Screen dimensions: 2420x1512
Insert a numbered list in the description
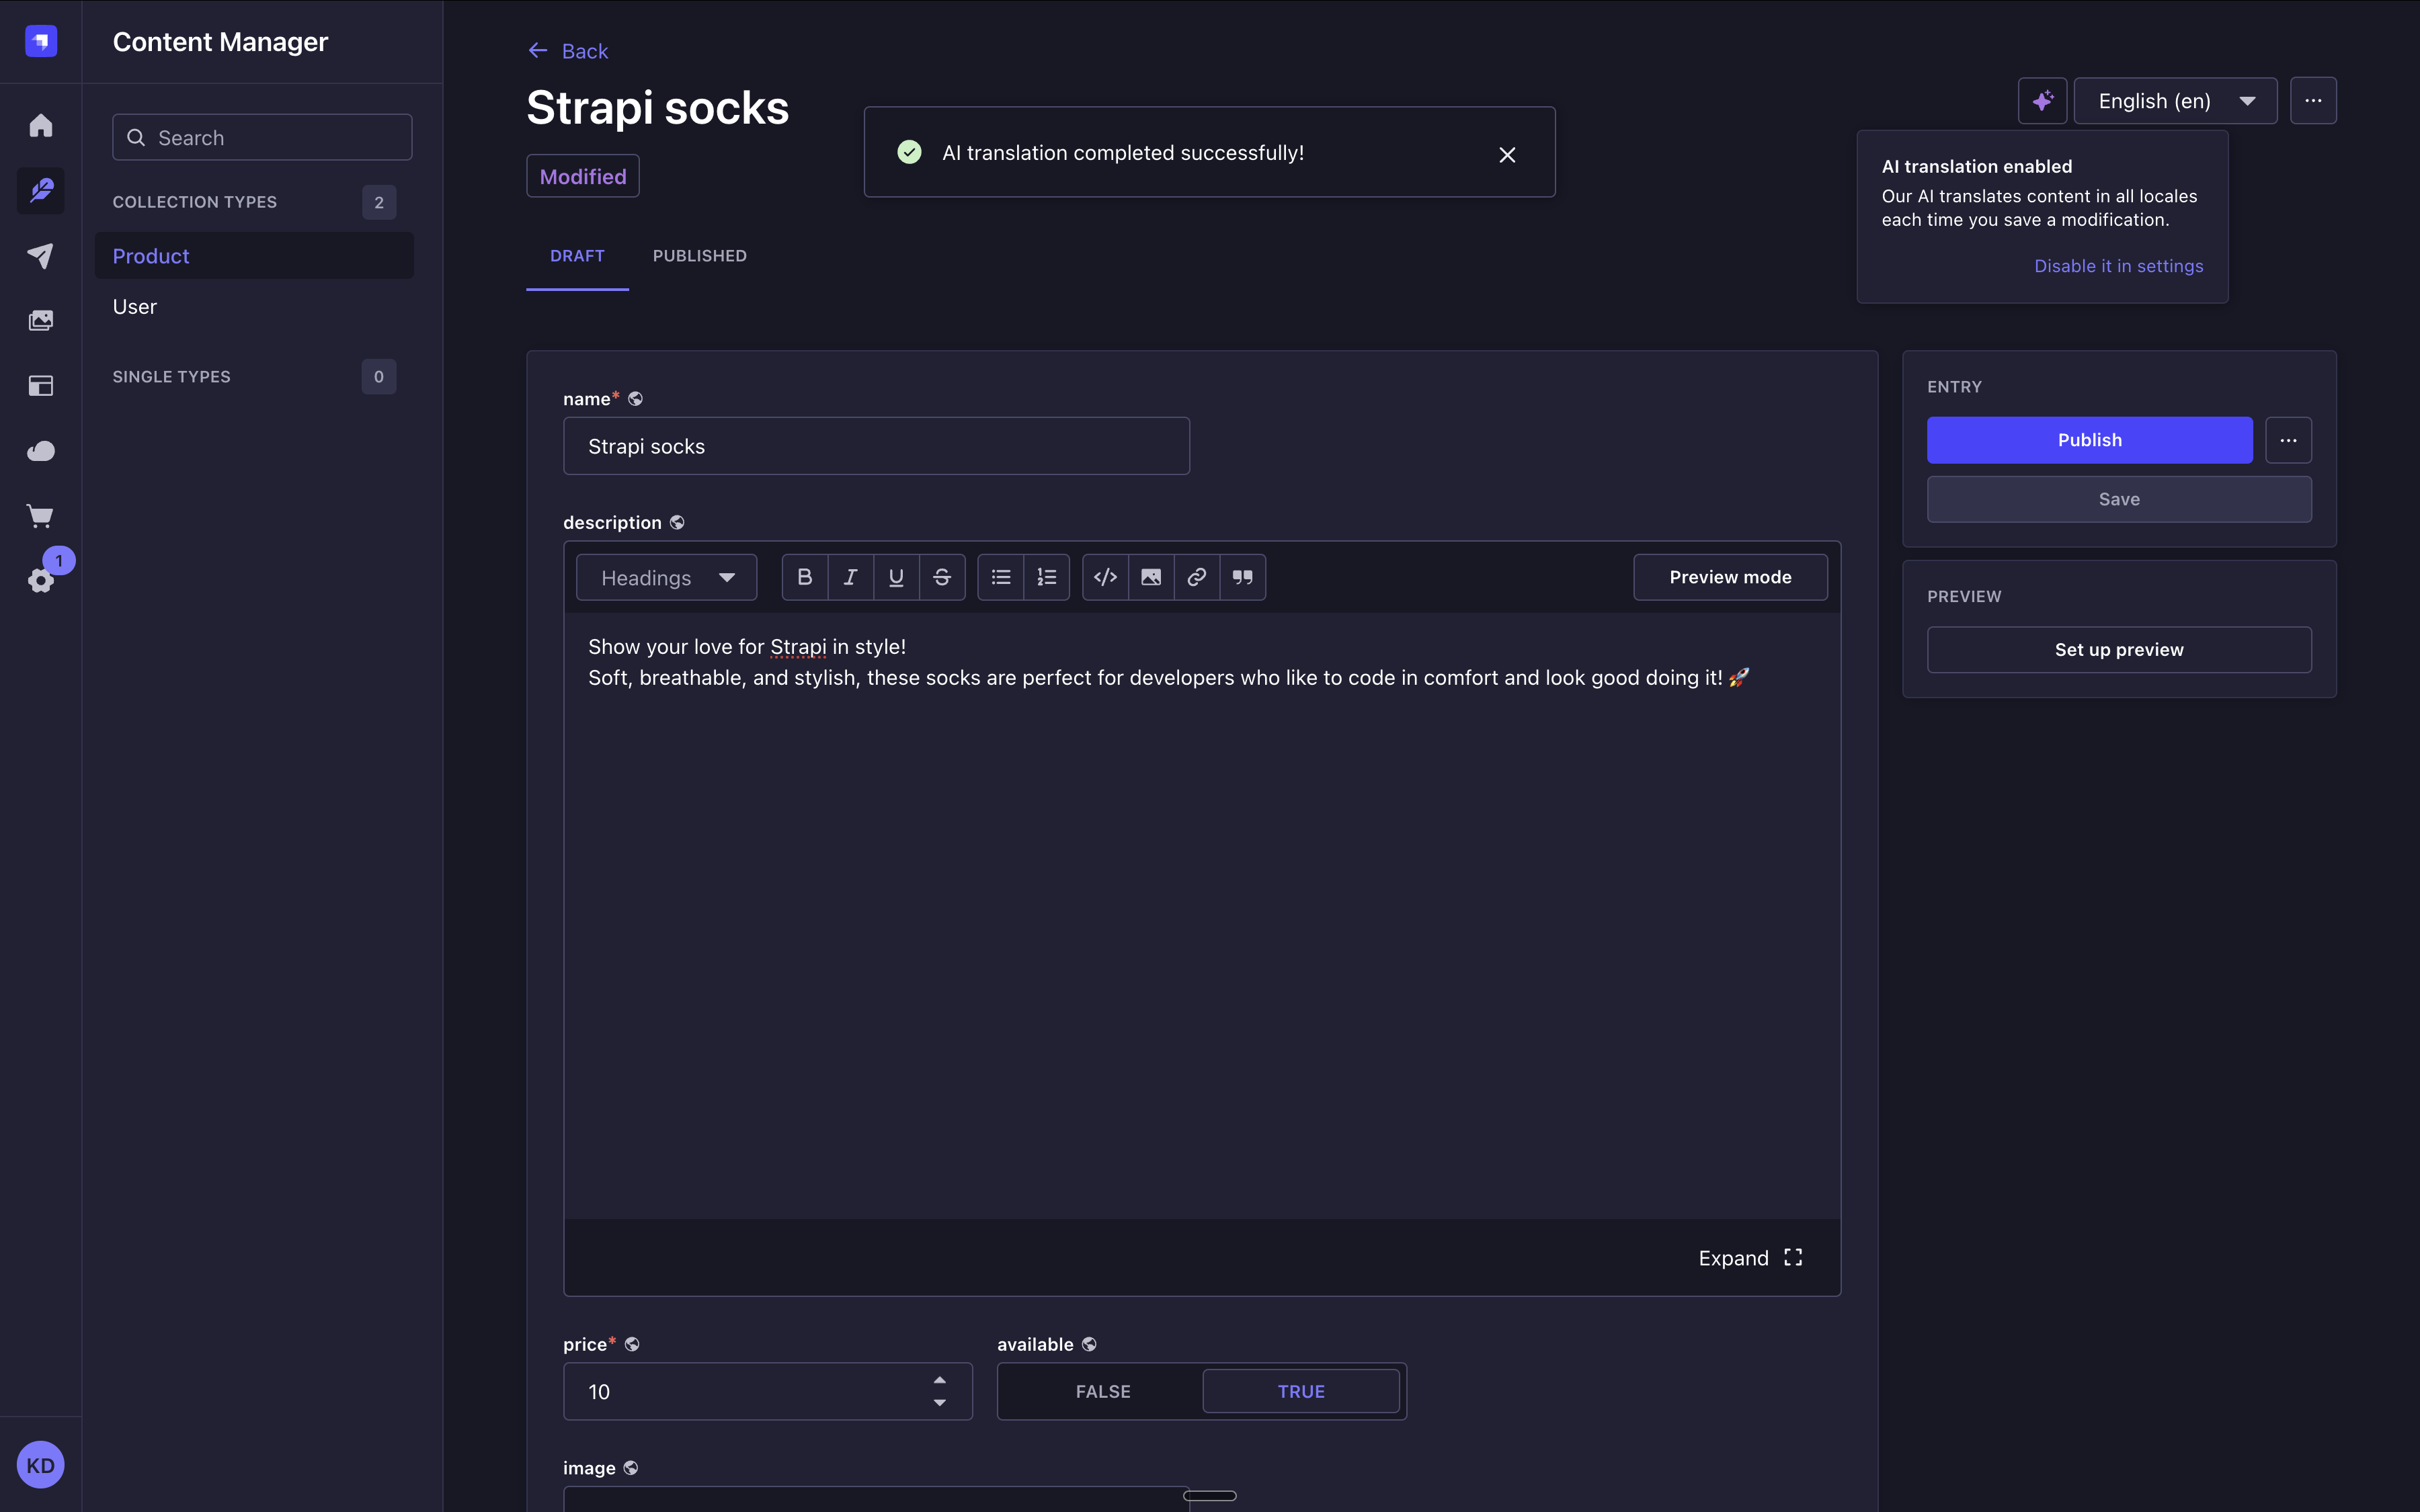pos(1046,577)
